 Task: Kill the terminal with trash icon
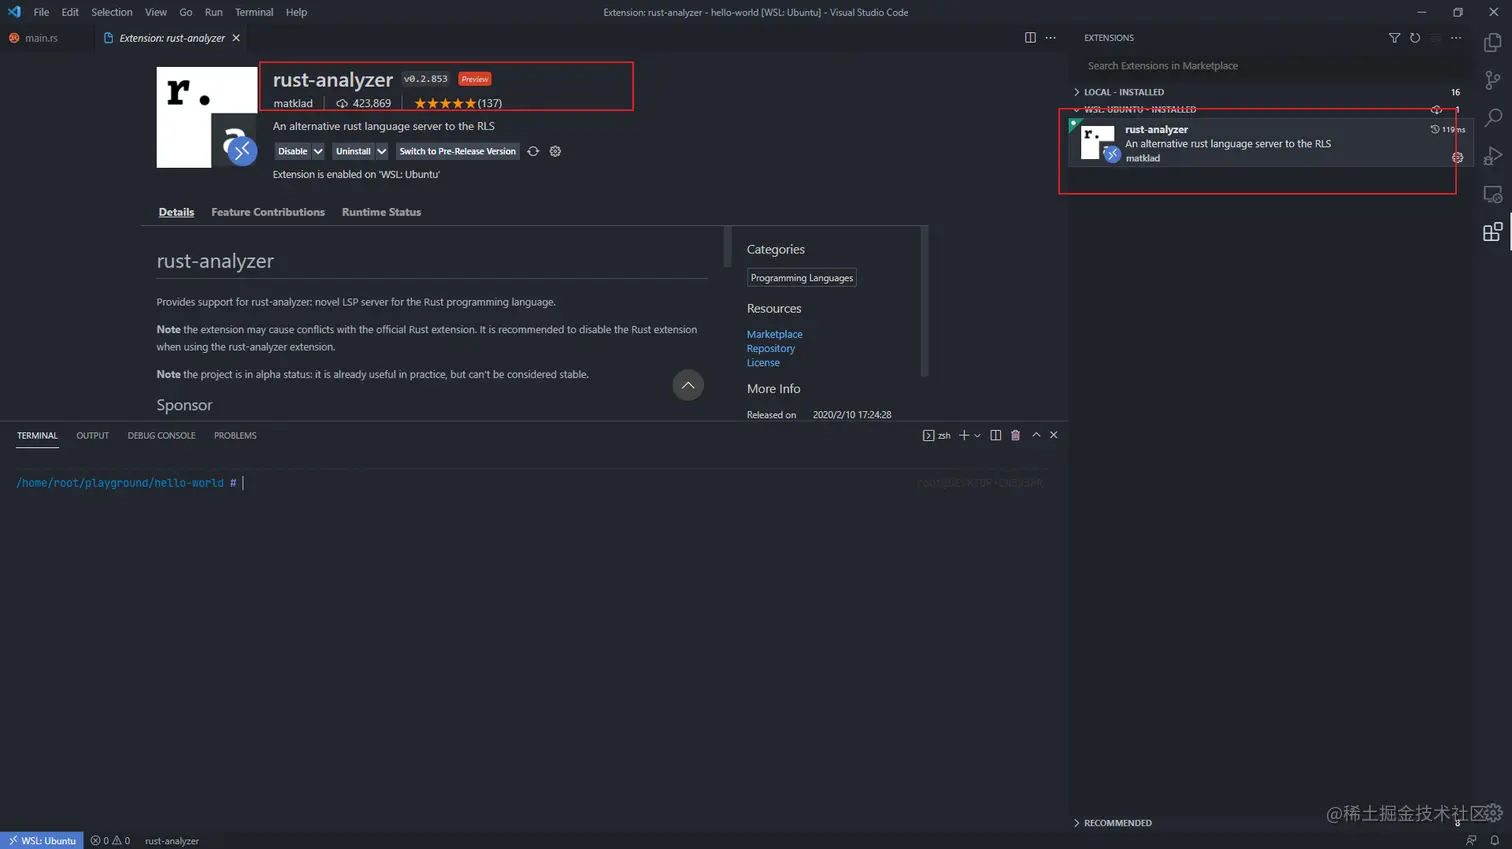[x=1015, y=435]
